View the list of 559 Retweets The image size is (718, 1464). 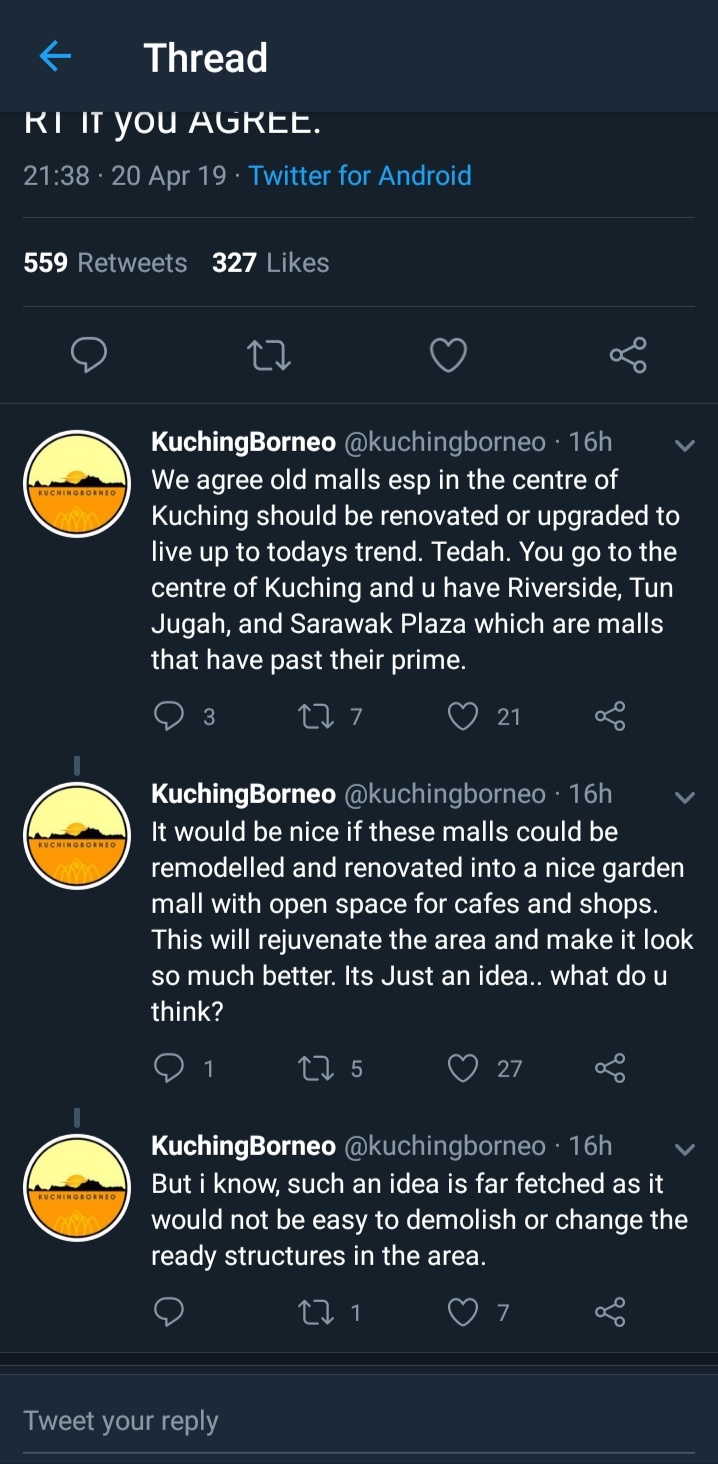[x=105, y=263]
